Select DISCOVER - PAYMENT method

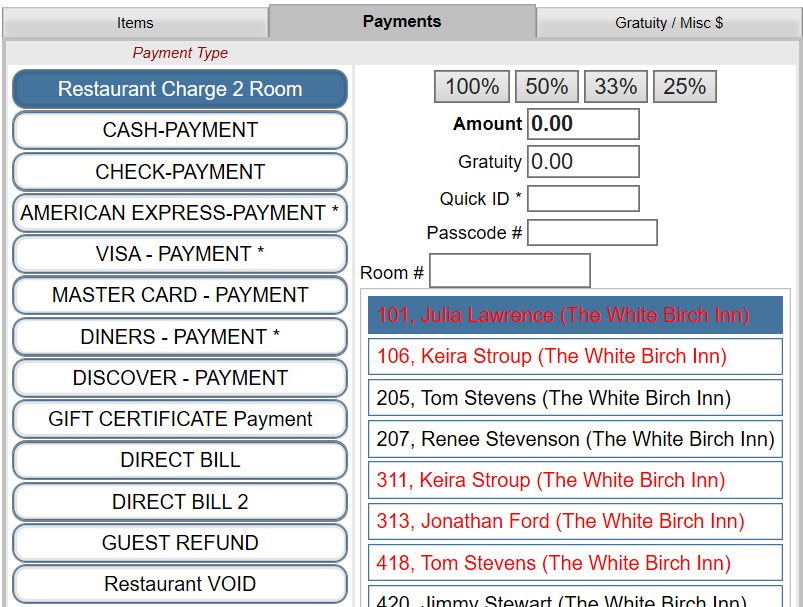[179, 377]
